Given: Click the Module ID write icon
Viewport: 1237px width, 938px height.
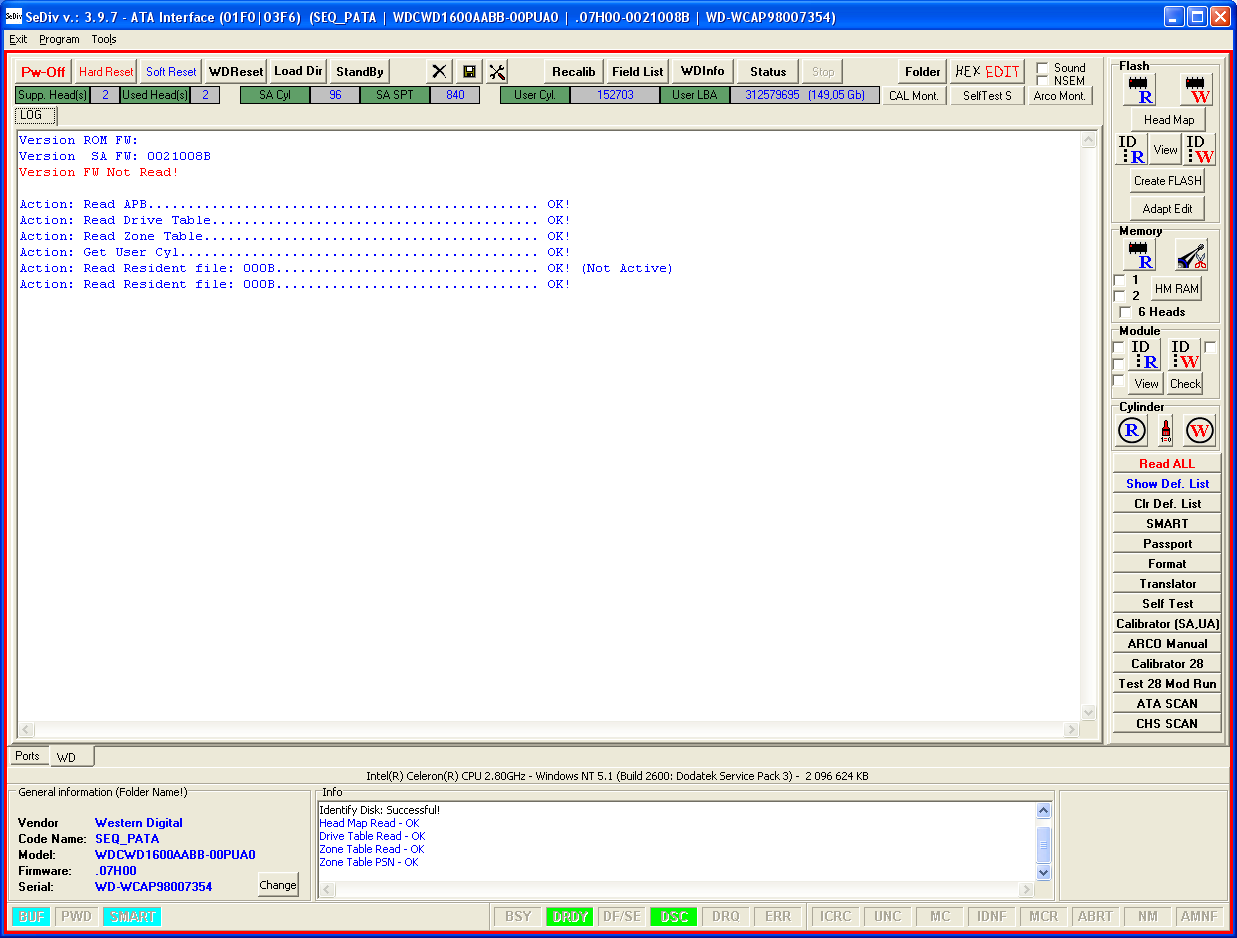Looking at the screenshot, I should click(x=1185, y=354).
